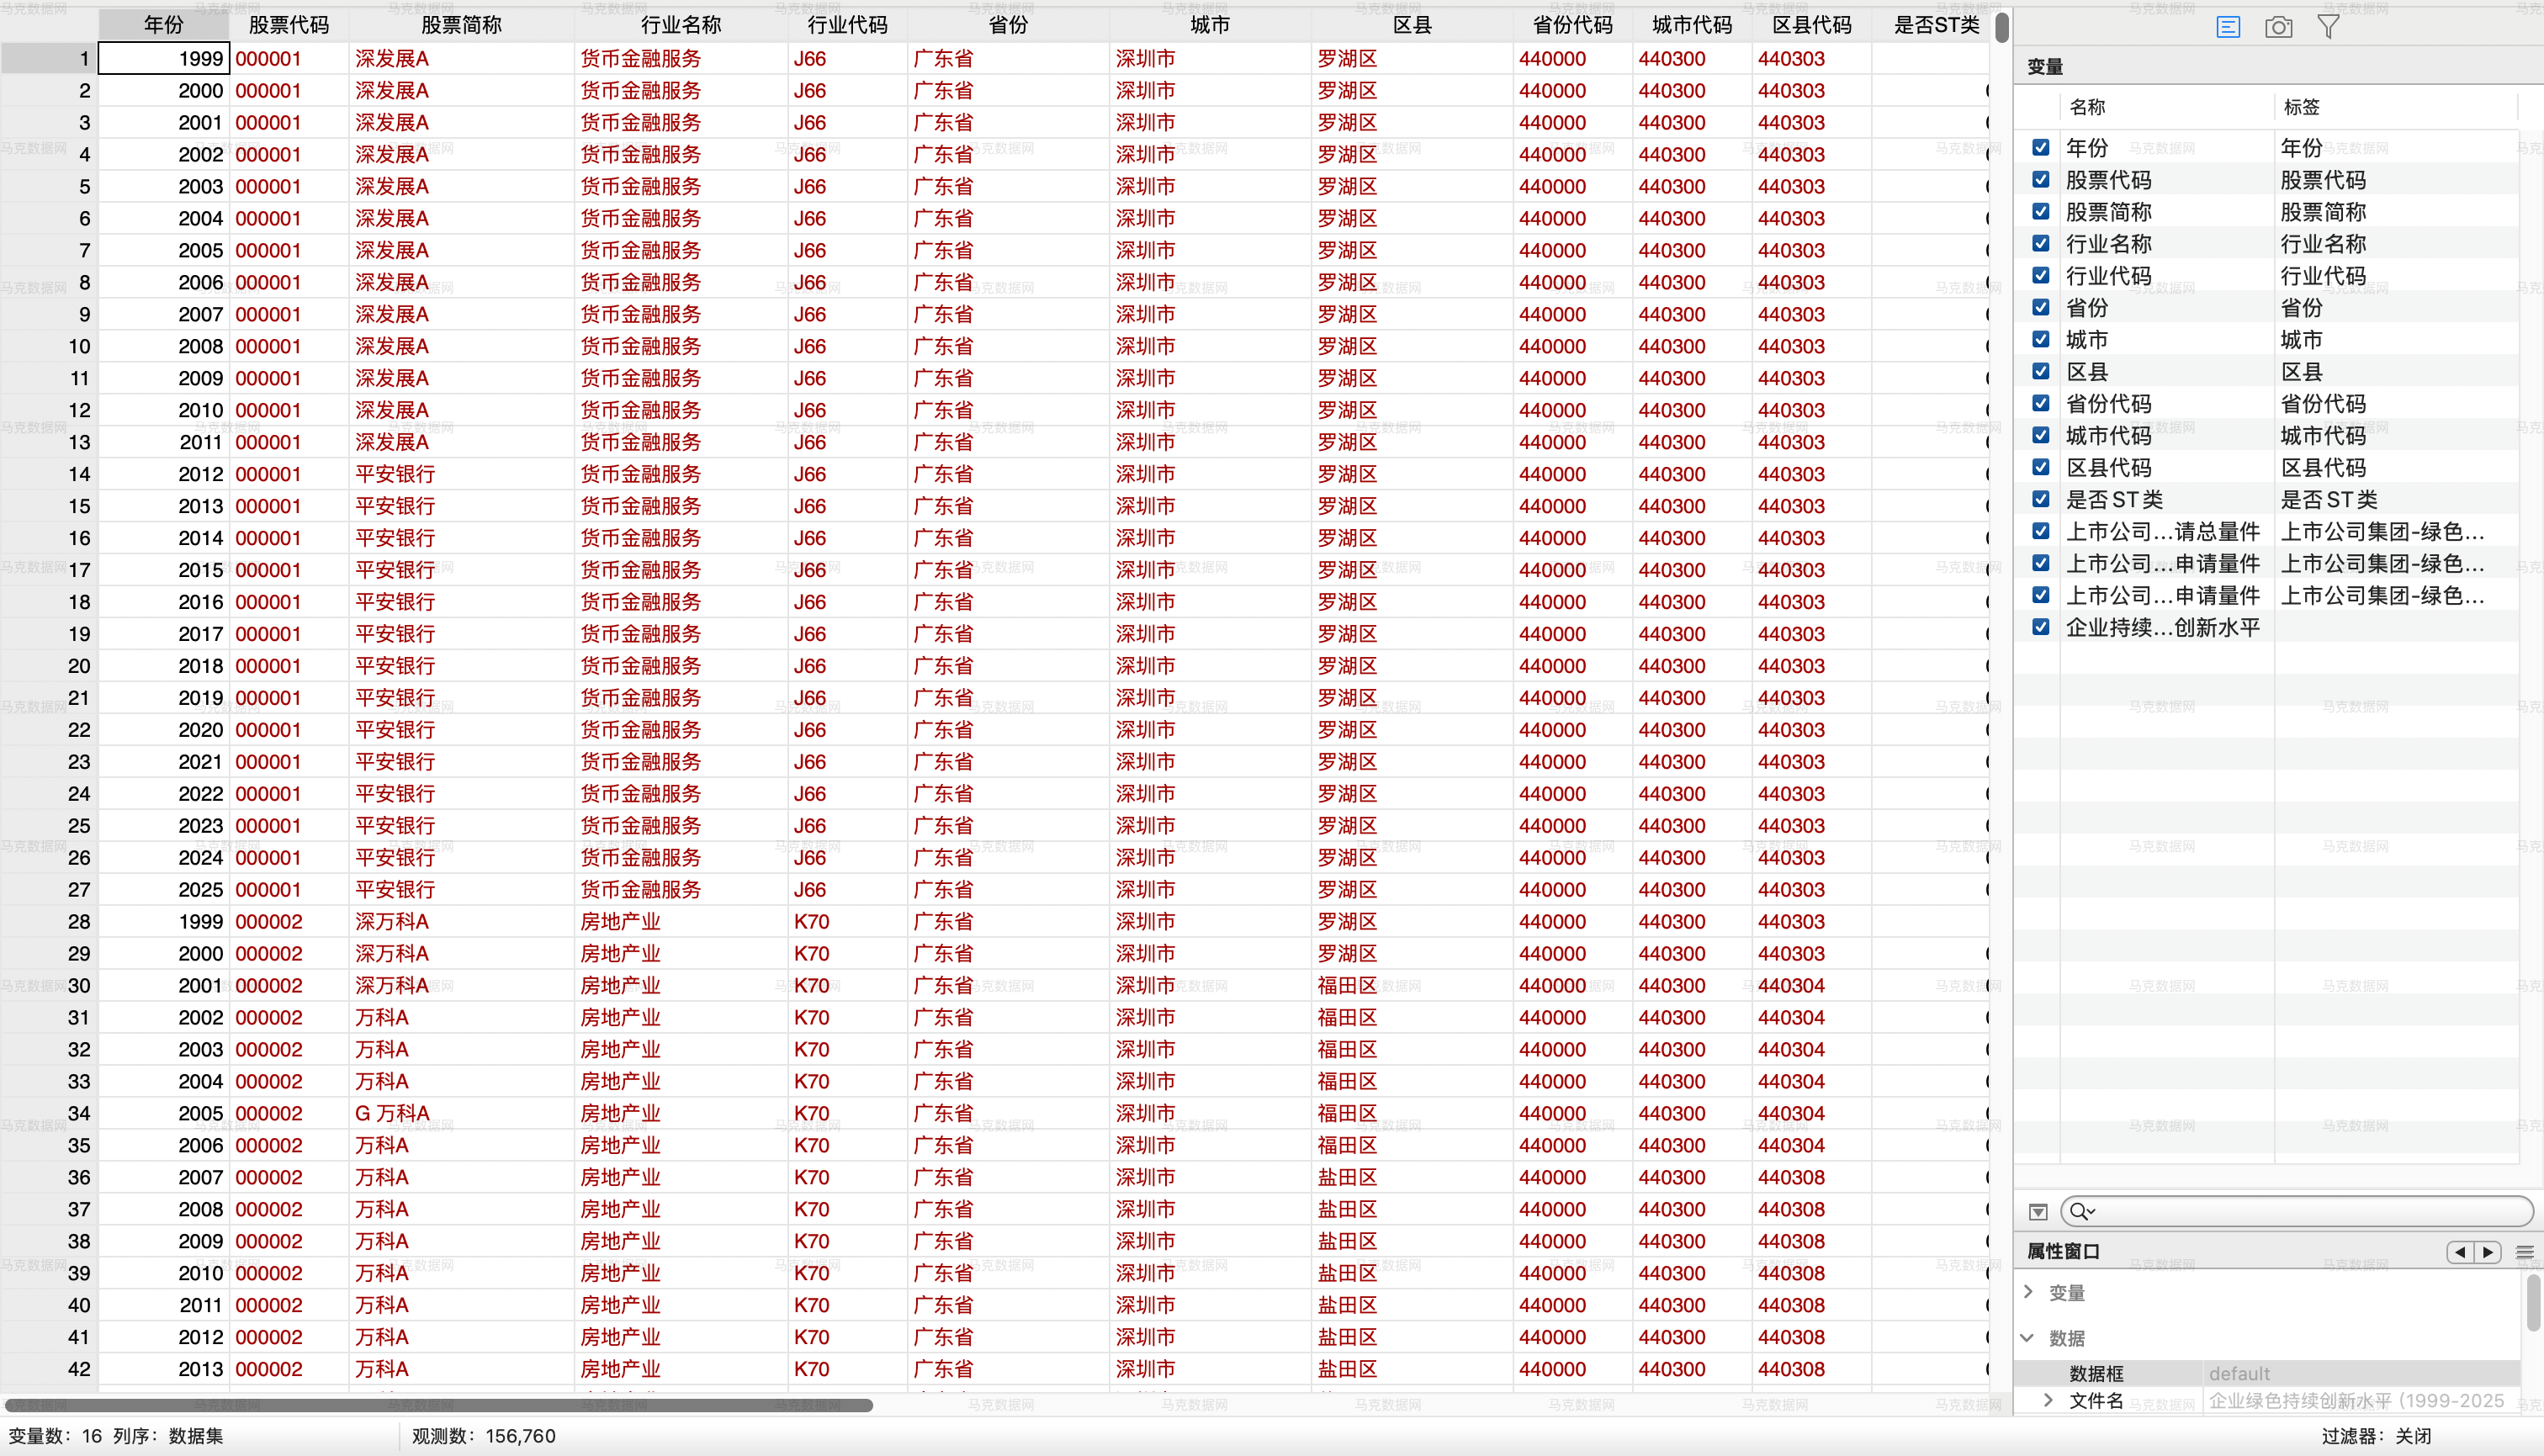Toggle the 是否ST类 variable checkbox
Image resolution: width=2544 pixels, height=1456 pixels.
pyautogui.click(x=2041, y=499)
